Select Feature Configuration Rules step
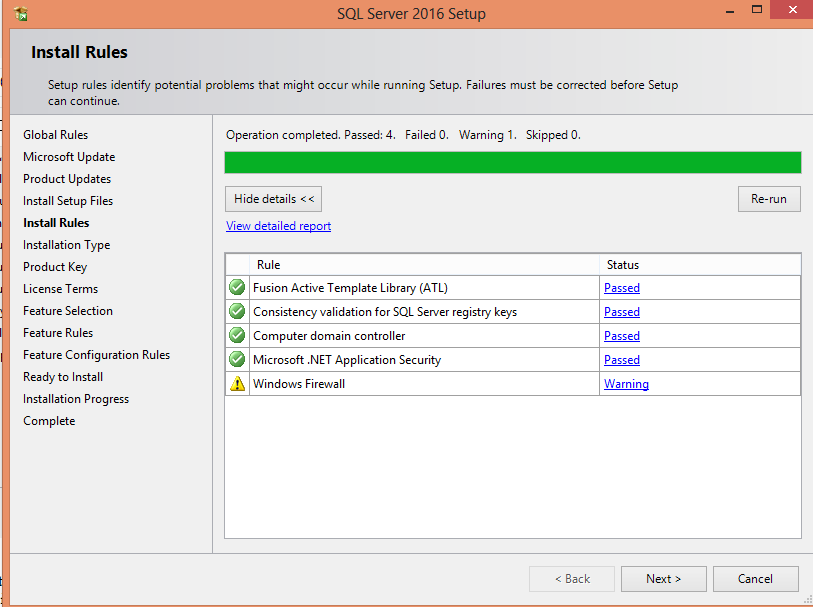 [96, 355]
